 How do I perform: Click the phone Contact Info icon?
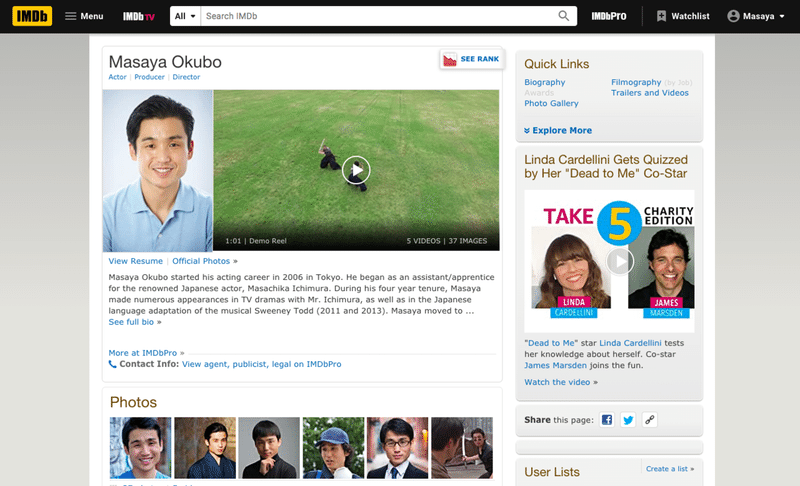click(112, 364)
